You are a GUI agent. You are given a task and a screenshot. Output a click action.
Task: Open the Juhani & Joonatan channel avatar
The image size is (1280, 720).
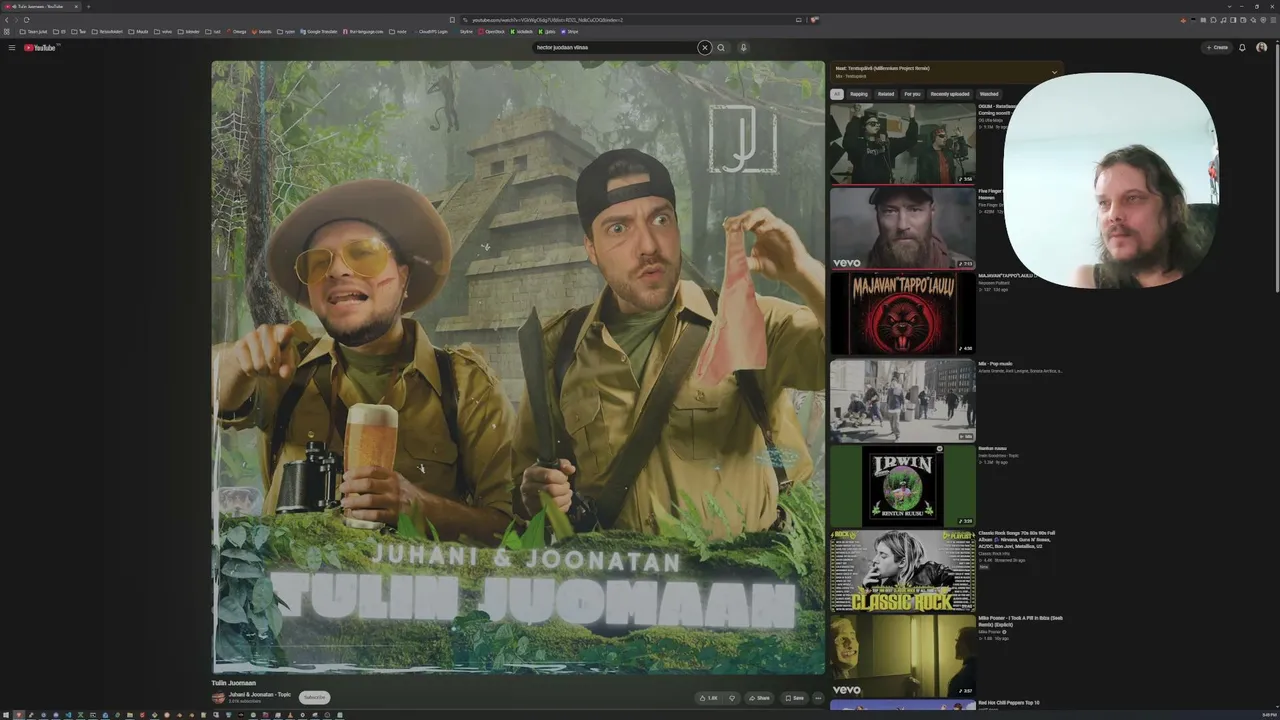[218, 697]
